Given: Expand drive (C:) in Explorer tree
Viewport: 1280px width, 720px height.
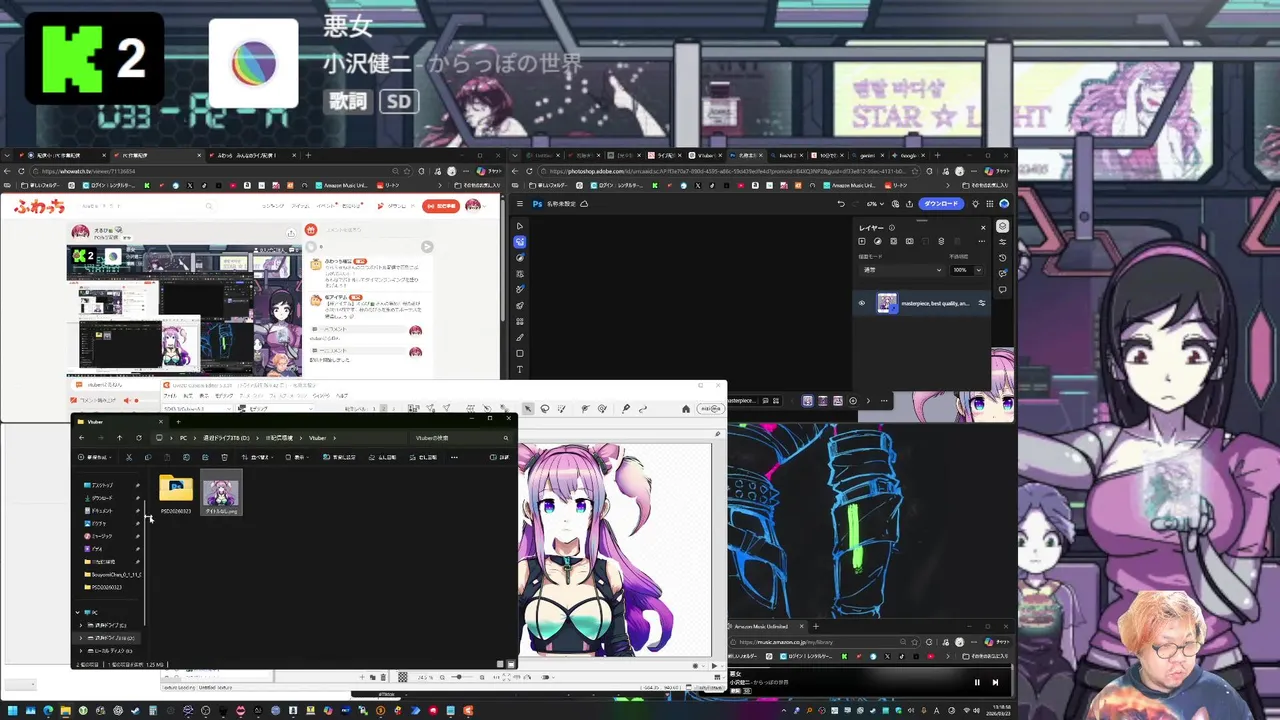Looking at the screenshot, I should (82, 625).
